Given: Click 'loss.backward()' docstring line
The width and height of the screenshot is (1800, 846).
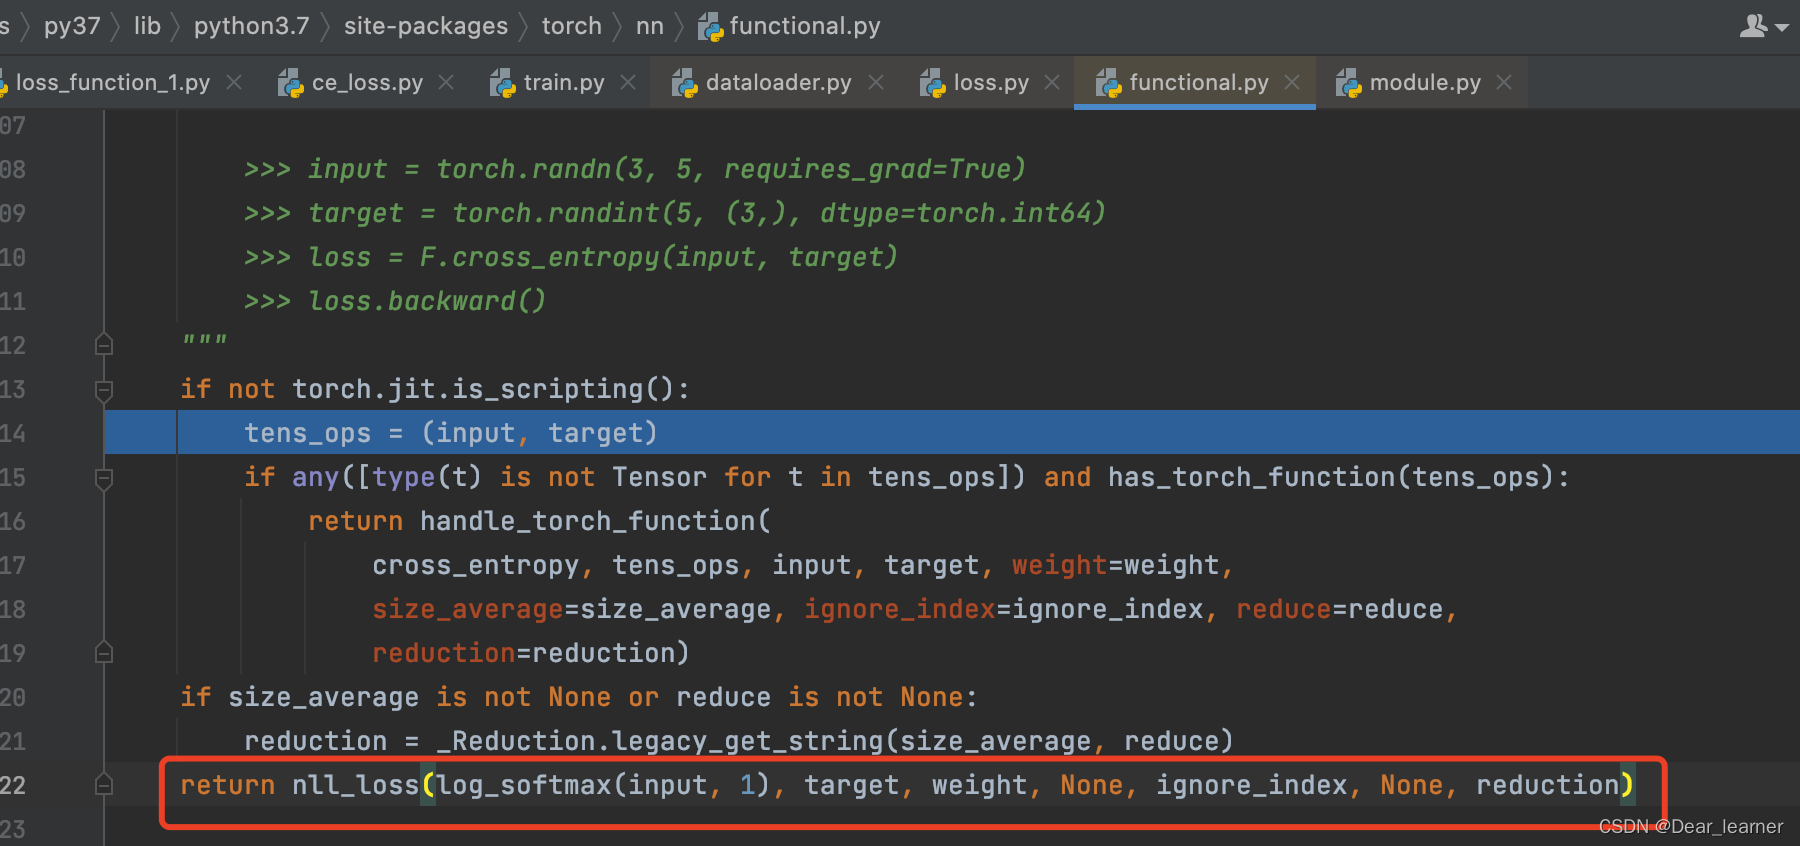Looking at the screenshot, I should 428,301.
